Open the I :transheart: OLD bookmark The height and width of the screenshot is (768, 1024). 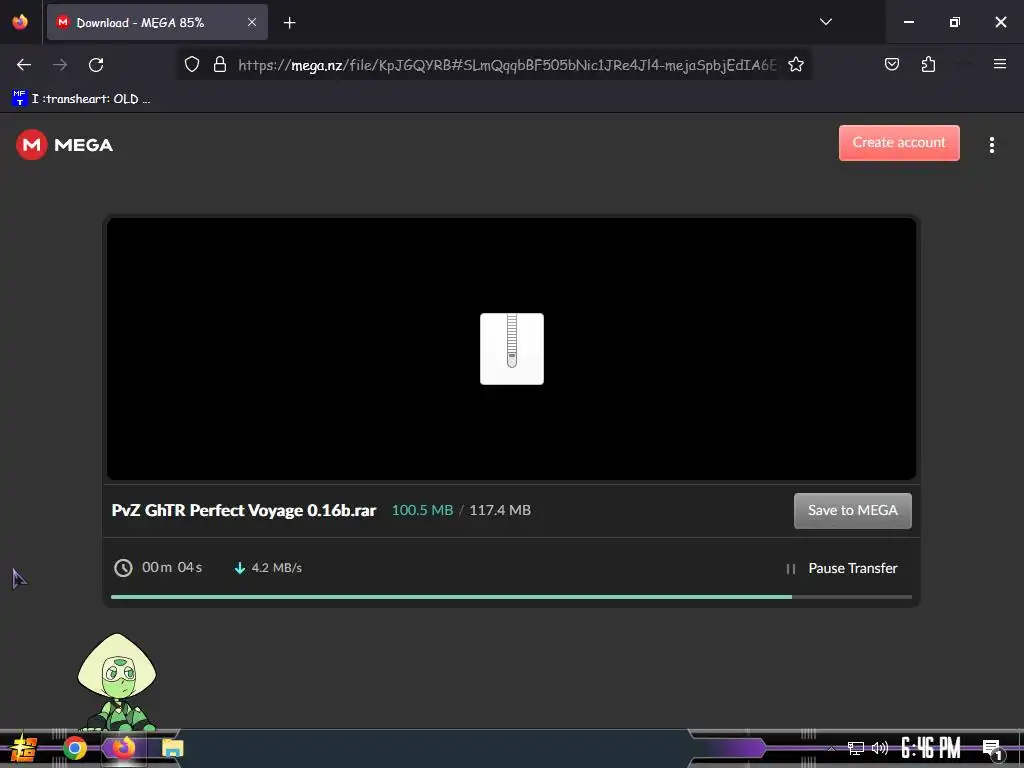[x=81, y=99]
